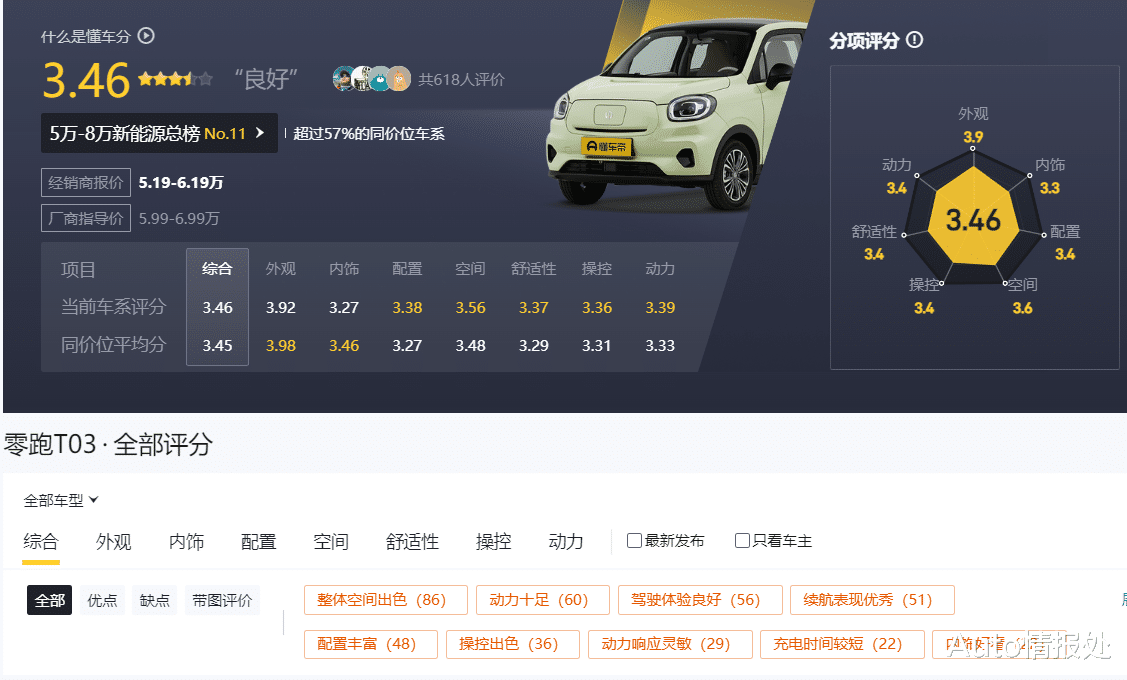1127x680 pixels.
Task: Switch to the 动力 review tab
Action: click(566, 541)
